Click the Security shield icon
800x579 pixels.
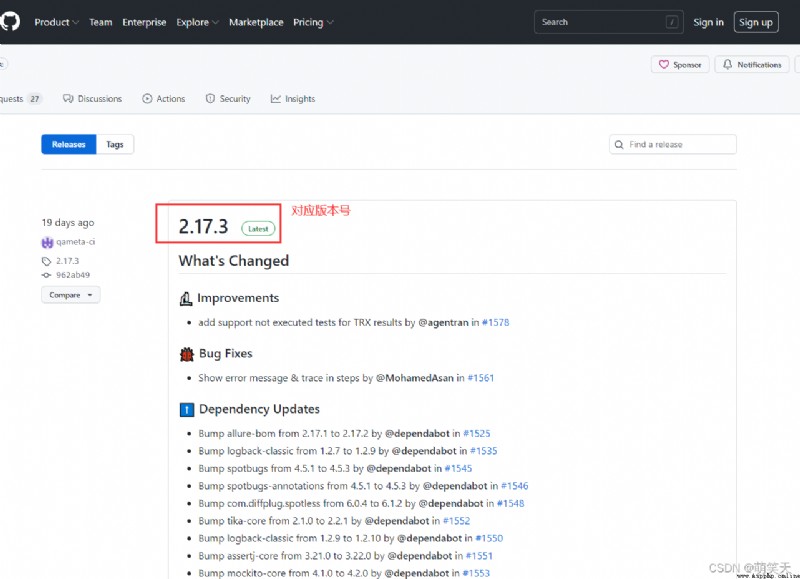(210, 98)
